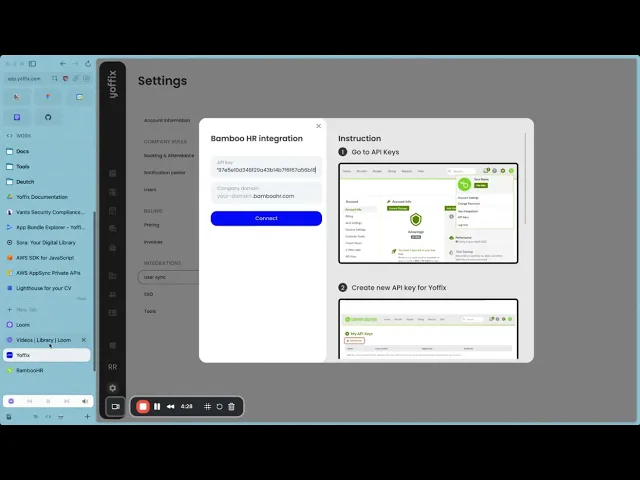Image resolution: width=640 pixels, height=480 pixels.
Task: Close the Videos | Library | Loom tab
Action: [84, 340]
